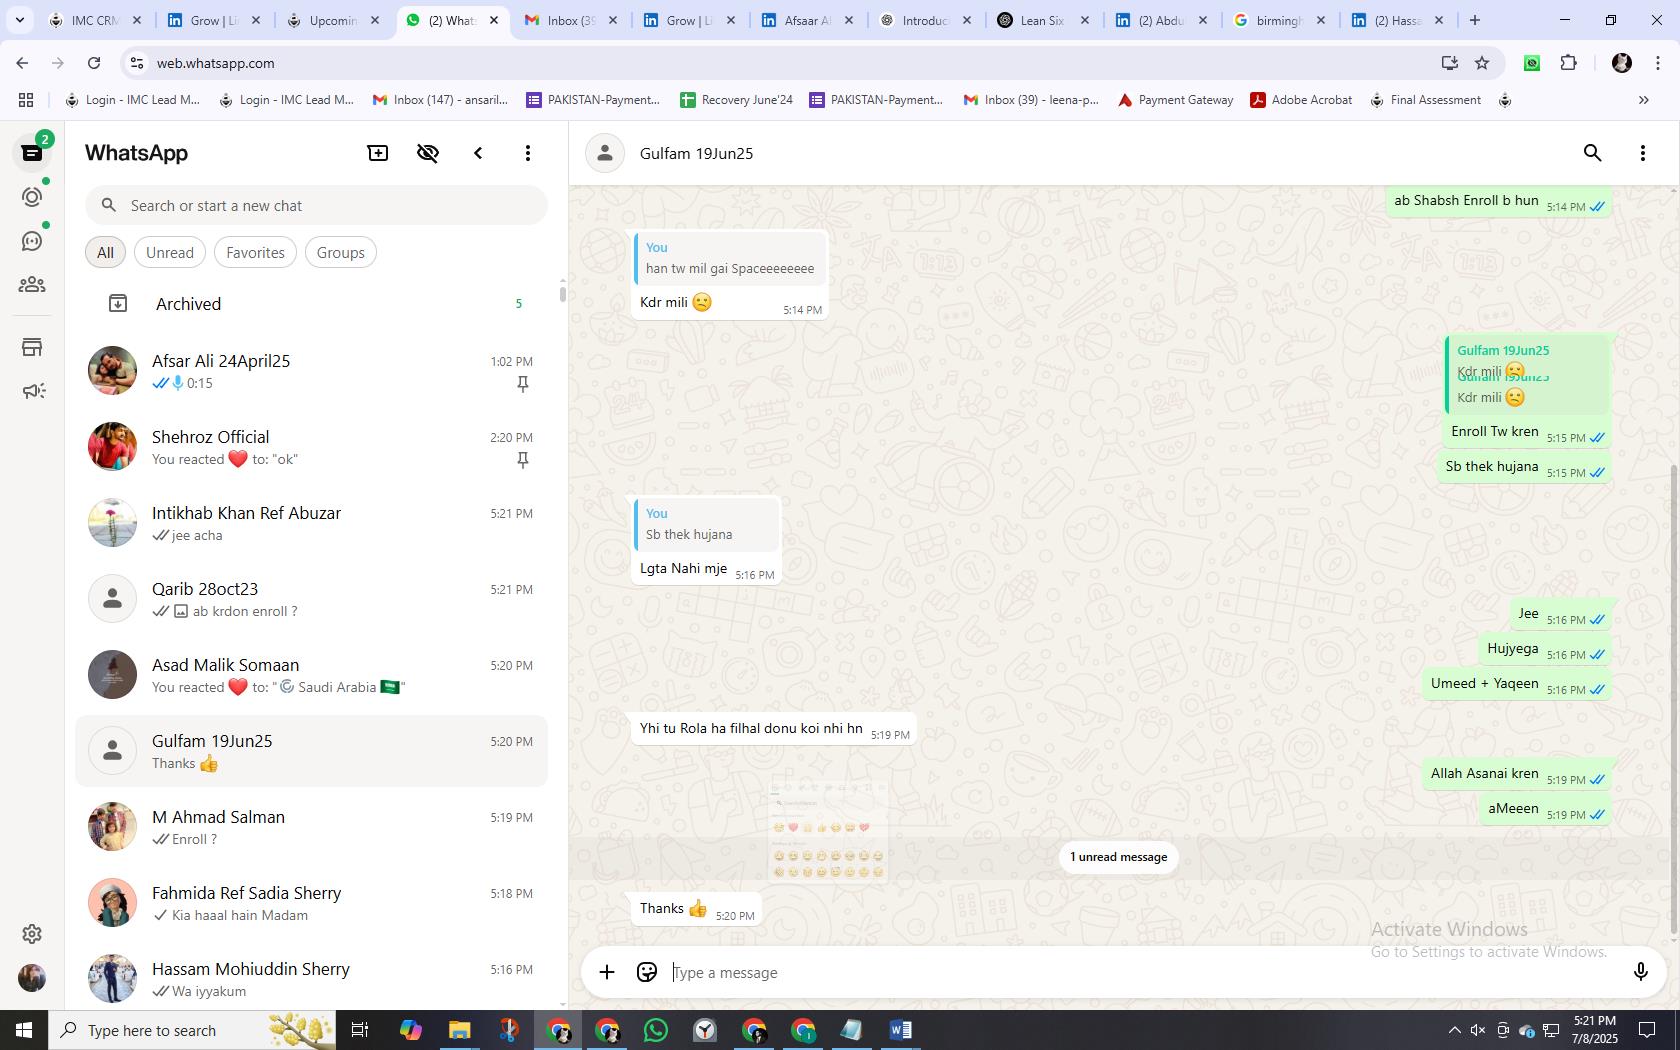Go back in browser history

pyautogui.click(x=22, y=63)
